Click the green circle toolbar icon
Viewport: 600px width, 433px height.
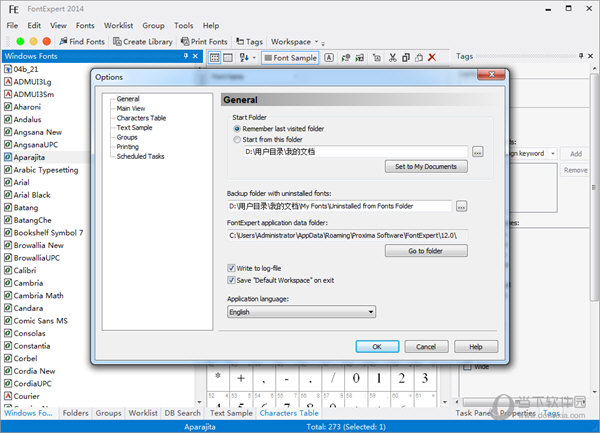(x=20, y=41)
